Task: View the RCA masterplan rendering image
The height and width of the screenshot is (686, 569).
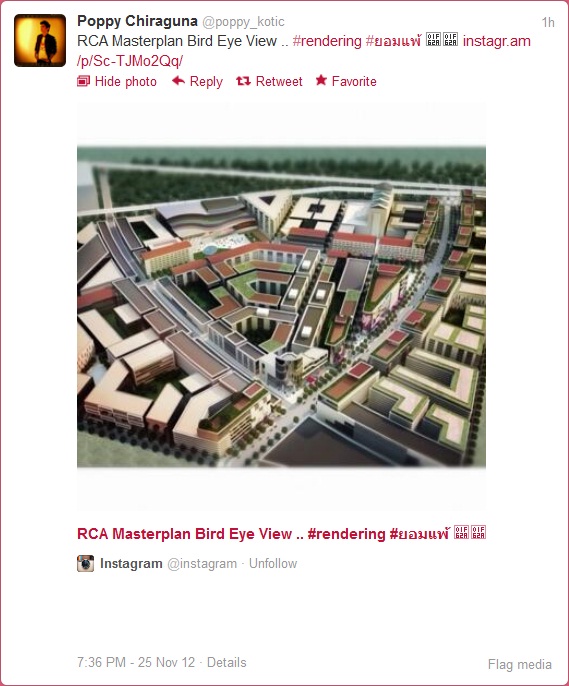Action: click(281, 307)
